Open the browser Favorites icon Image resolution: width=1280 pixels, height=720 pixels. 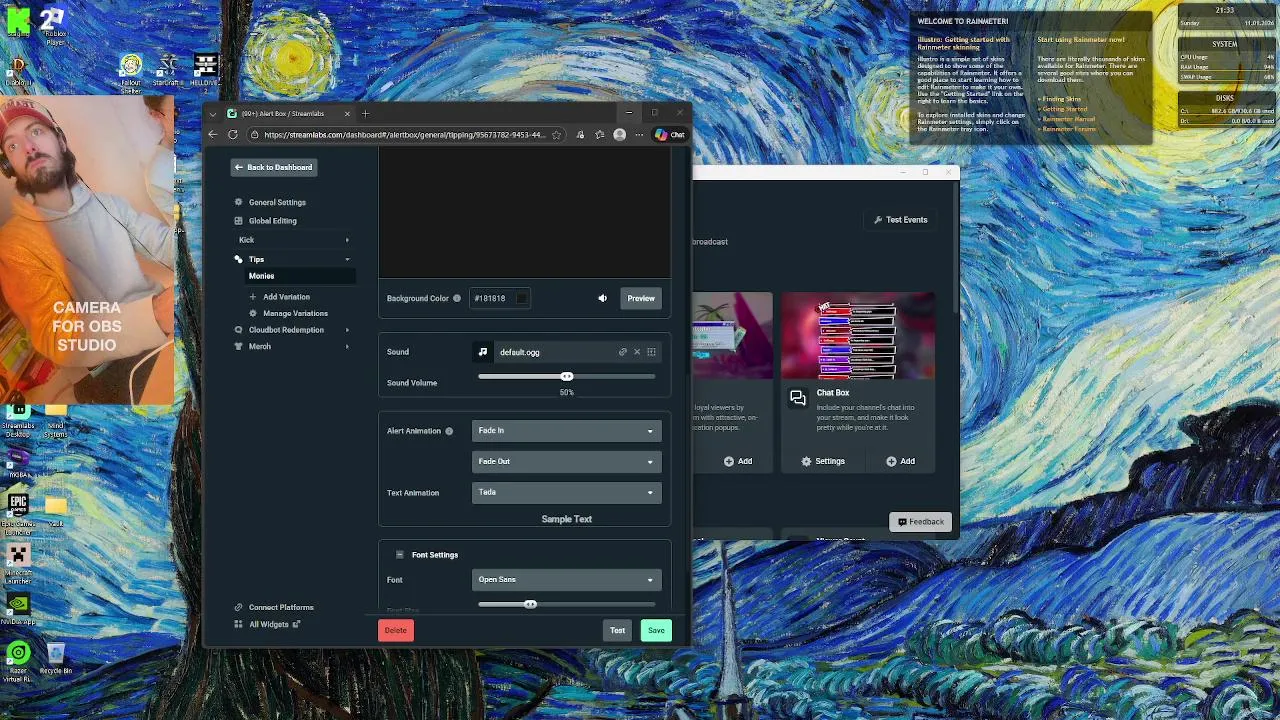click(599, 135)
